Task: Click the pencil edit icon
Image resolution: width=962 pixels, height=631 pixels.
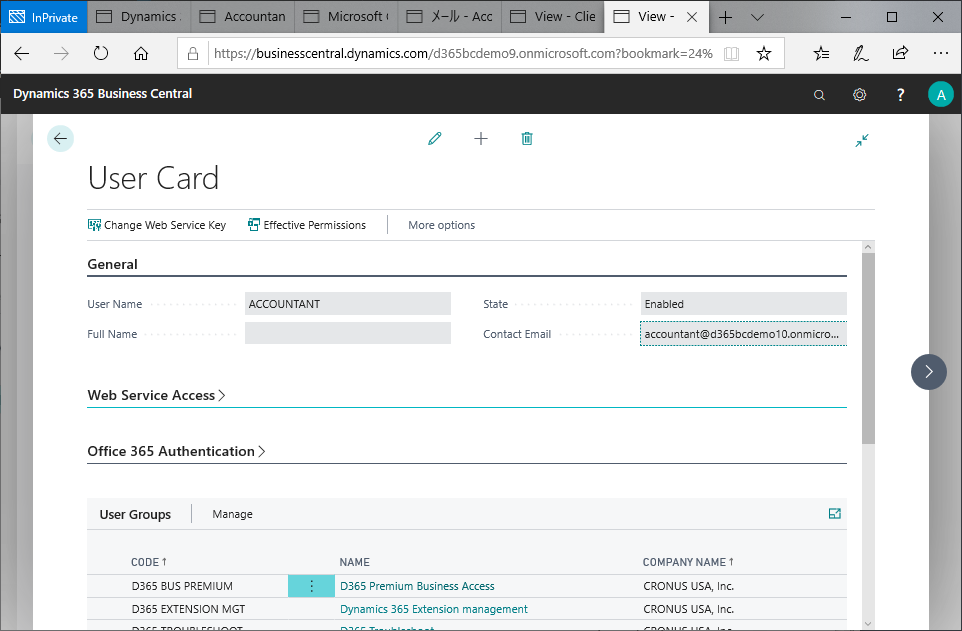Action: (x=434, y=139)
